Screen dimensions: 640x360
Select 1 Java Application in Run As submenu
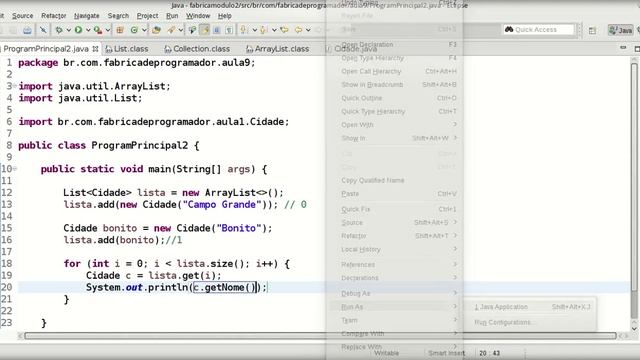click(531, 307)
